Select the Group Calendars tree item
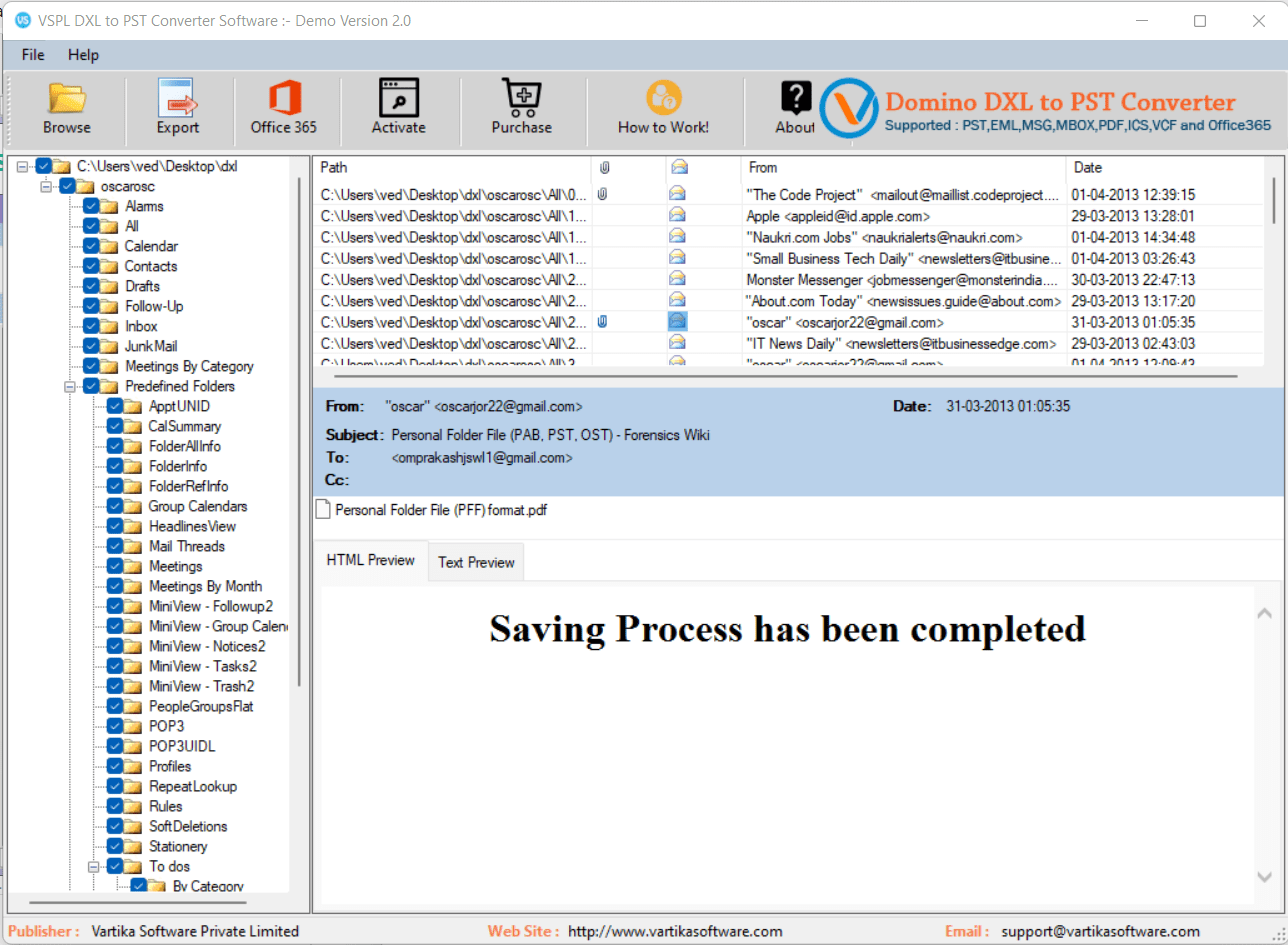1288x945 pixels. click(x=198, y=506)
